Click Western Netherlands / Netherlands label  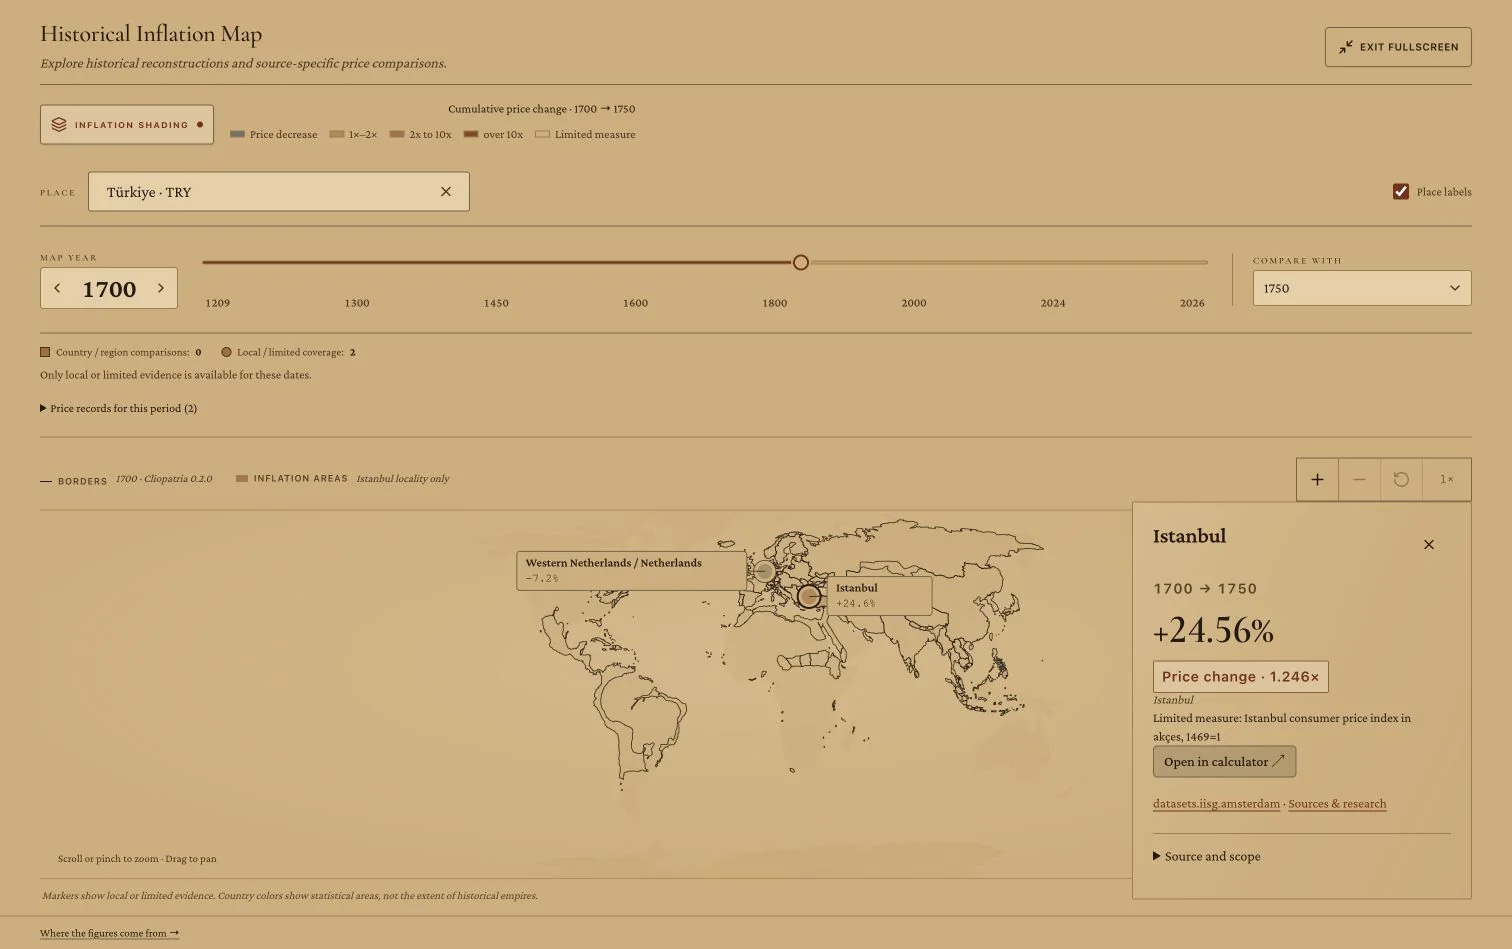(631, 571)
